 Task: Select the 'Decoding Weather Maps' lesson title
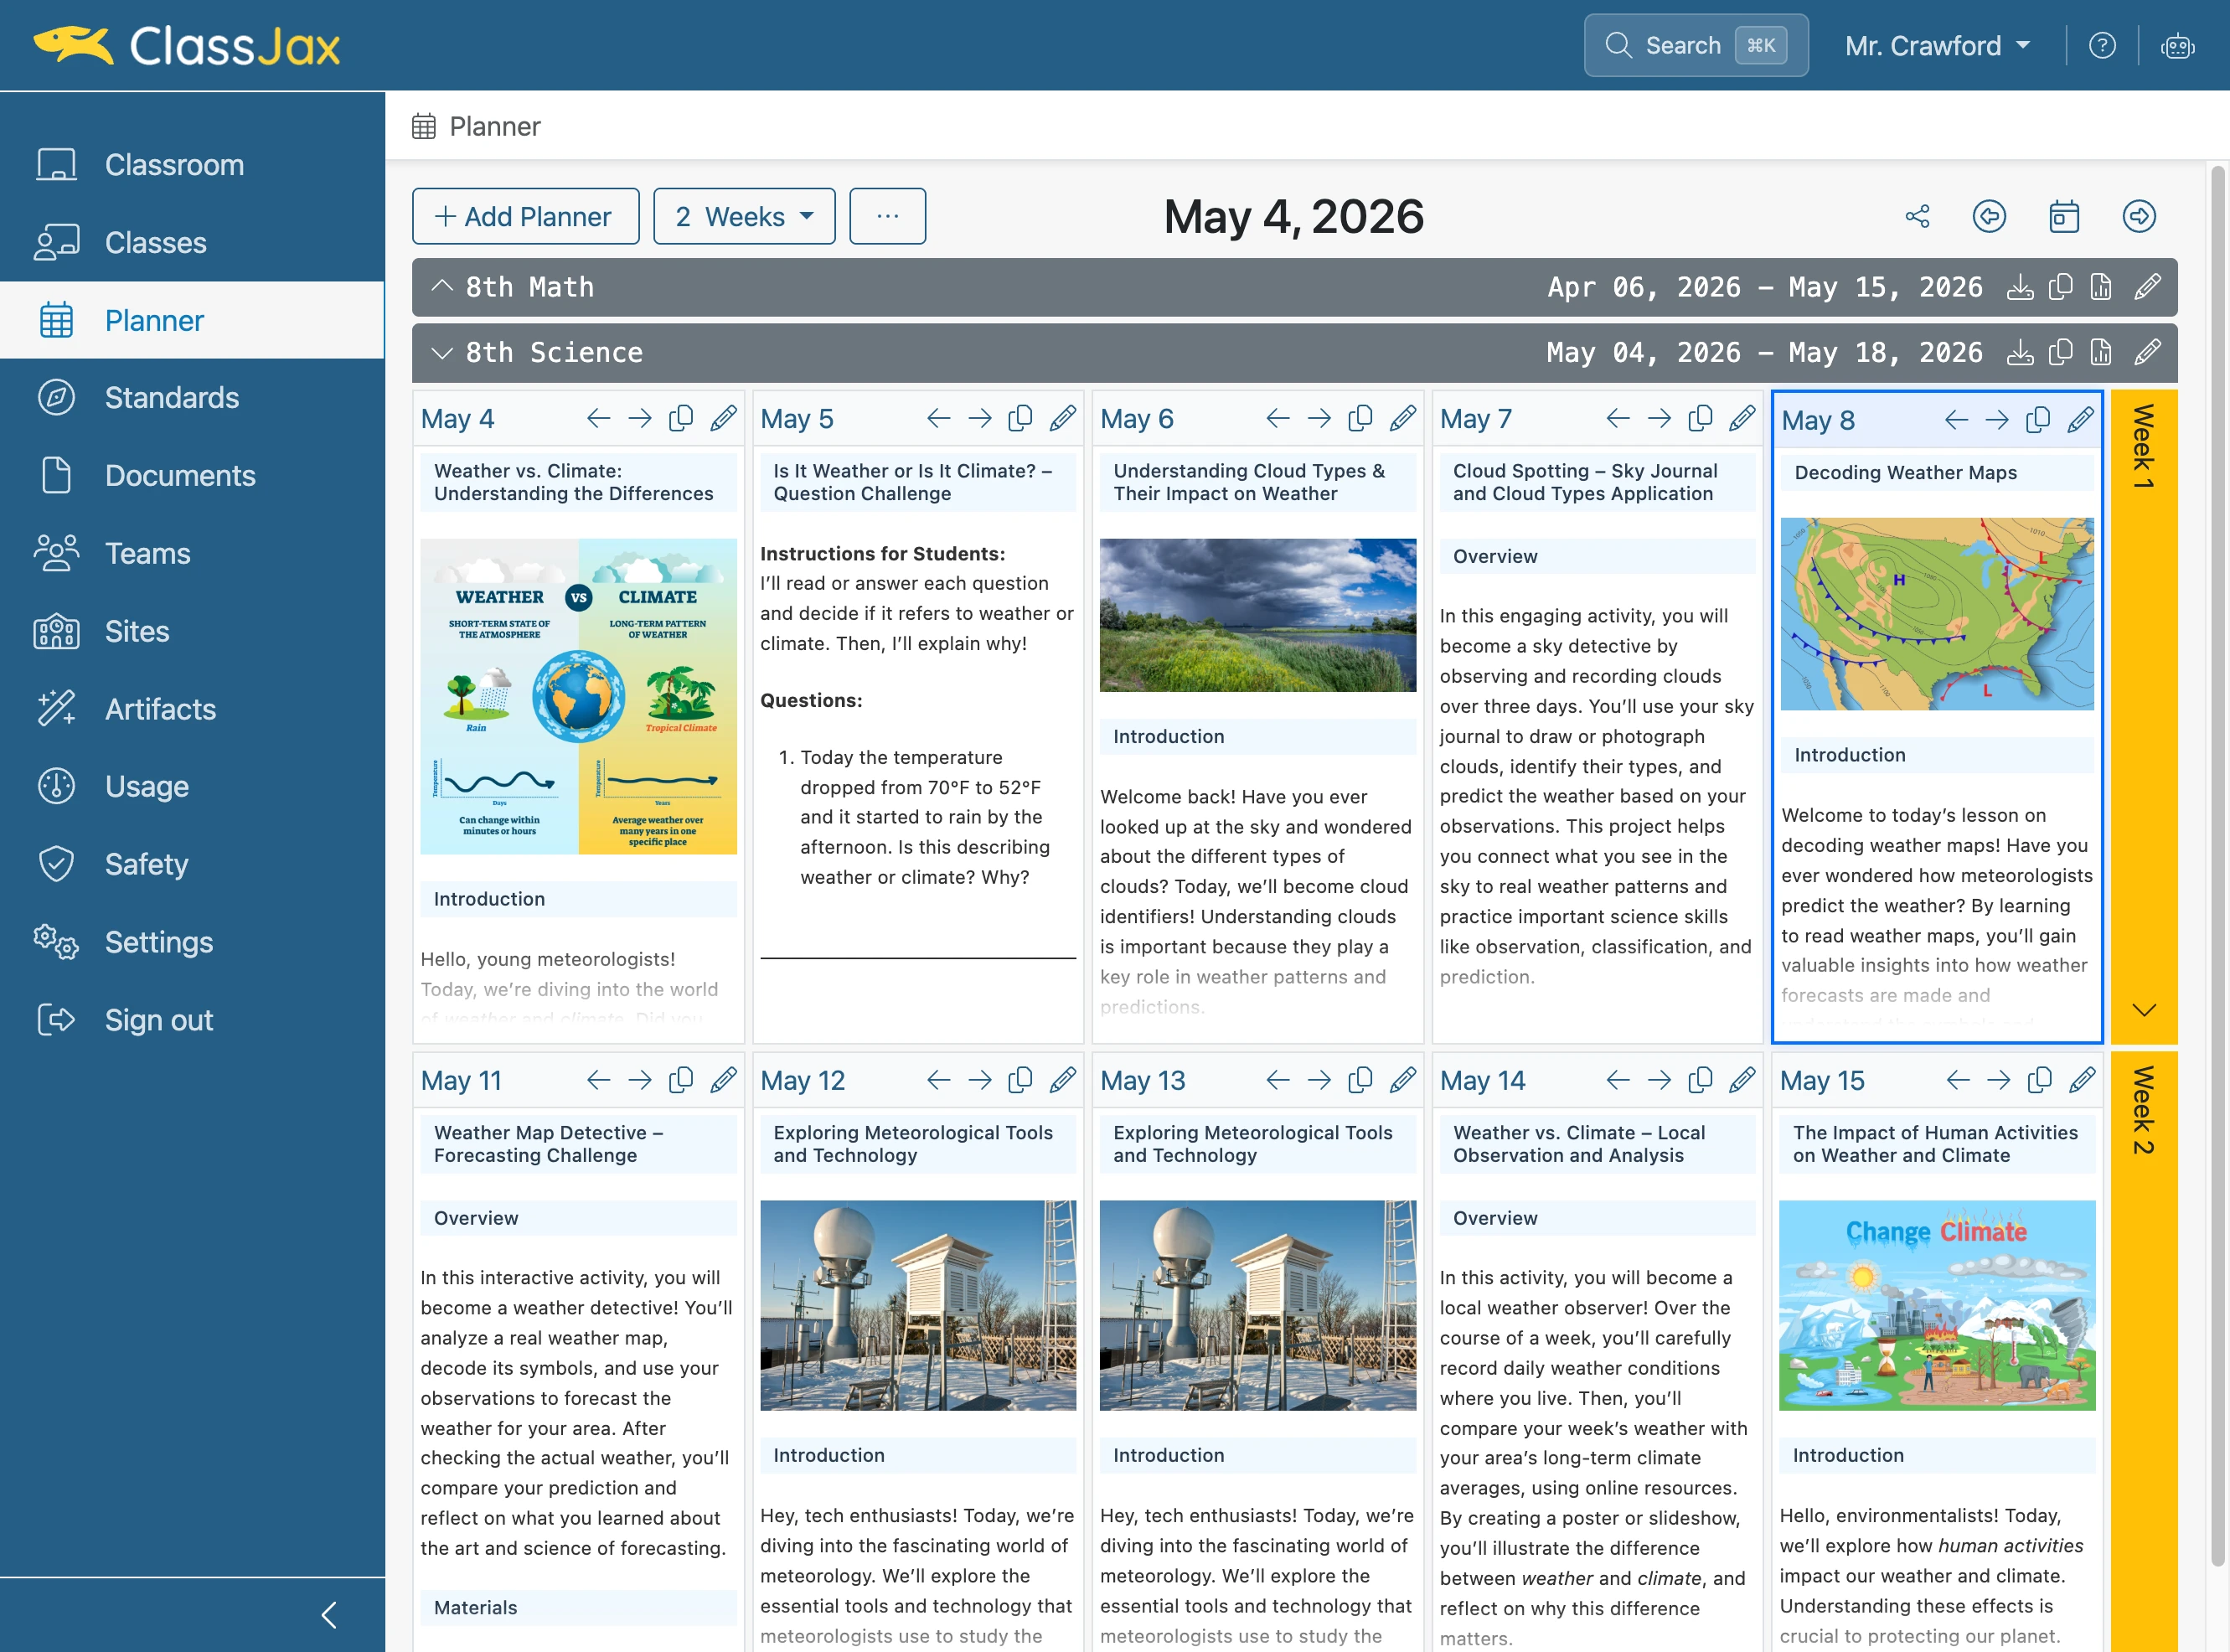pos(1905,473)
